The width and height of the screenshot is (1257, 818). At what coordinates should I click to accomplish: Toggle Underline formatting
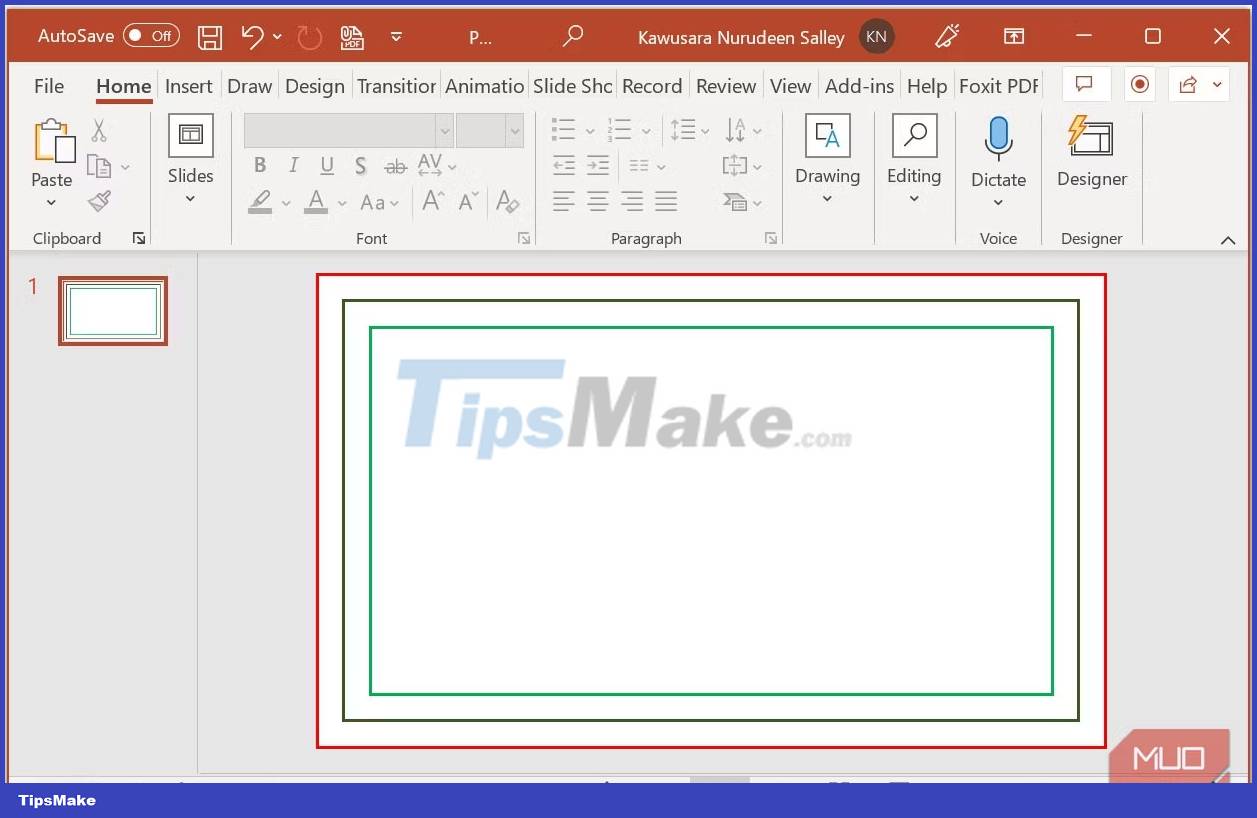[326, 165]
